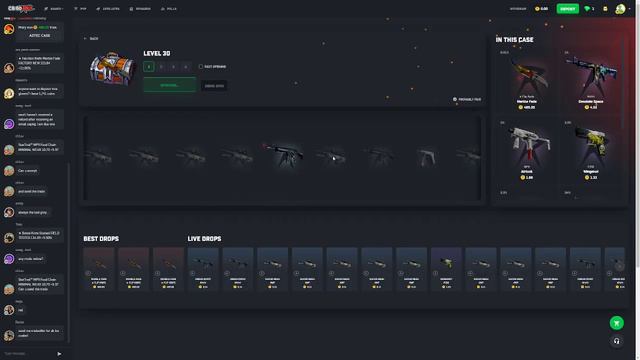Click the 'Can u accept' chat message
This screenshot has height=360, width=640.
[28, 171]
